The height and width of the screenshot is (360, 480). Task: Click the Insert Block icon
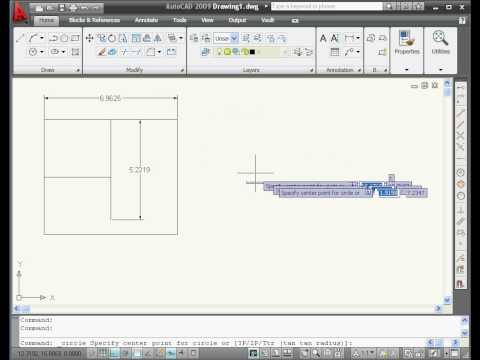(371, 38)
